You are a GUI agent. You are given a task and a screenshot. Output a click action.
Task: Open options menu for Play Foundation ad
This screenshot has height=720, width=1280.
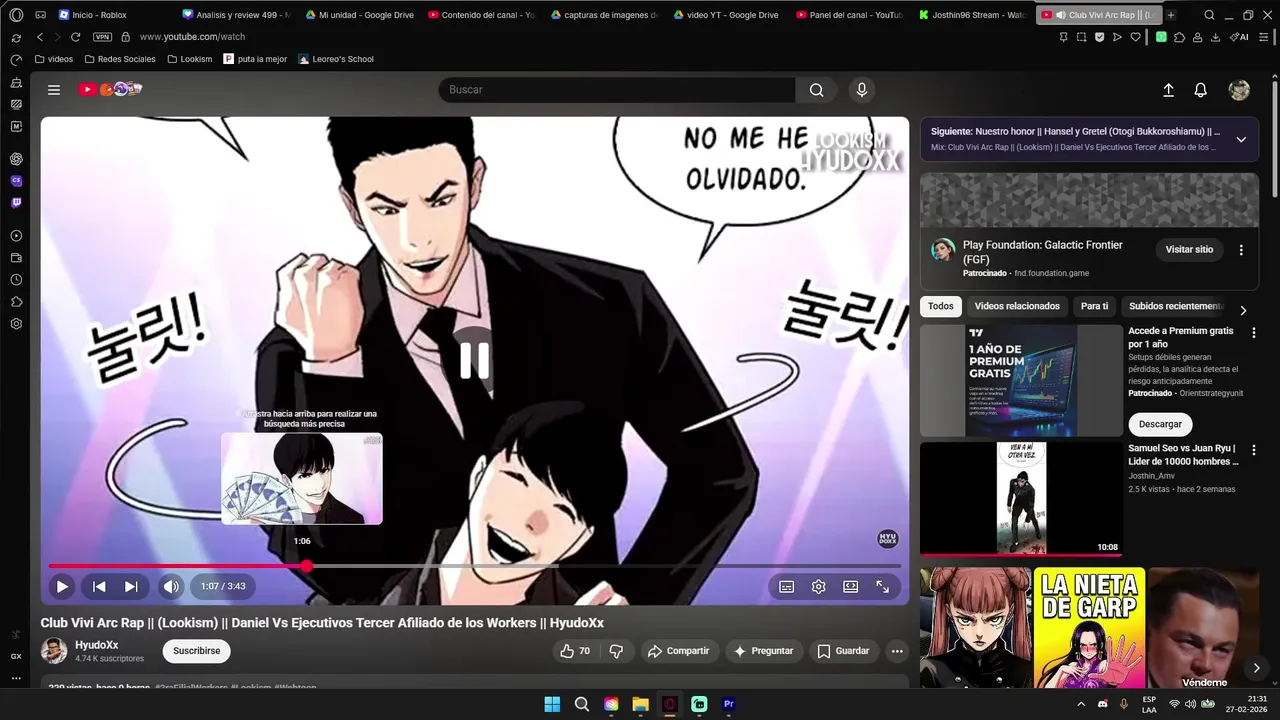[1241, 250]
